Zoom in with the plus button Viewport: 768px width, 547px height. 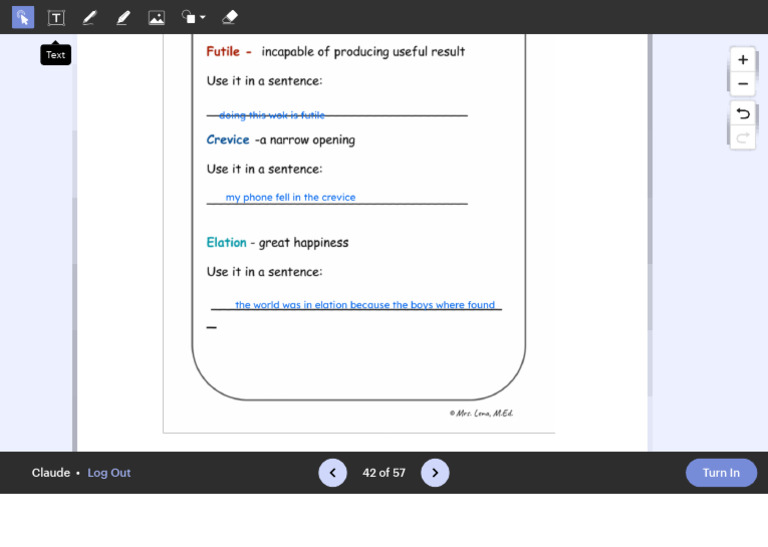tap(742, 60)
